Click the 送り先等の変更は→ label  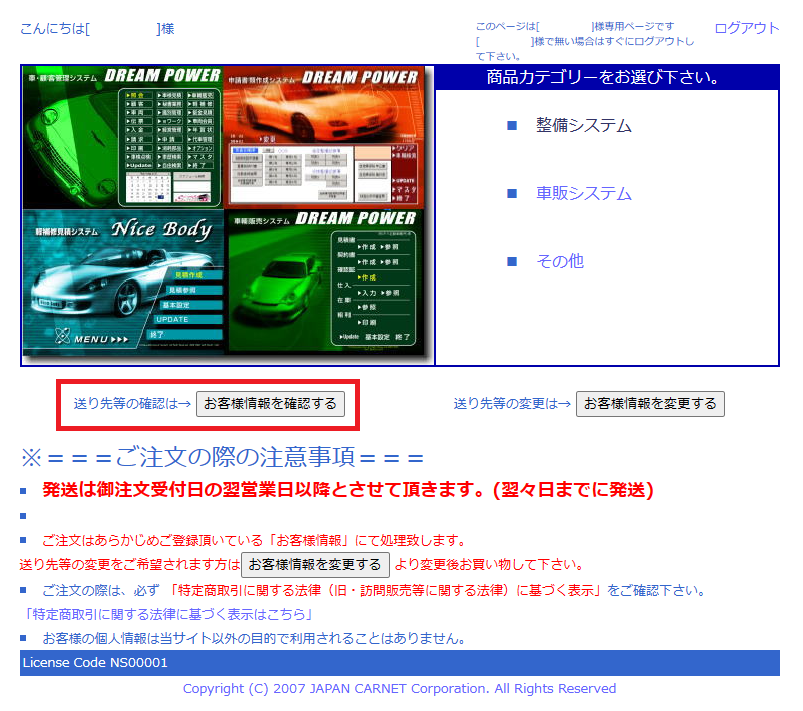tap(512, 404)
